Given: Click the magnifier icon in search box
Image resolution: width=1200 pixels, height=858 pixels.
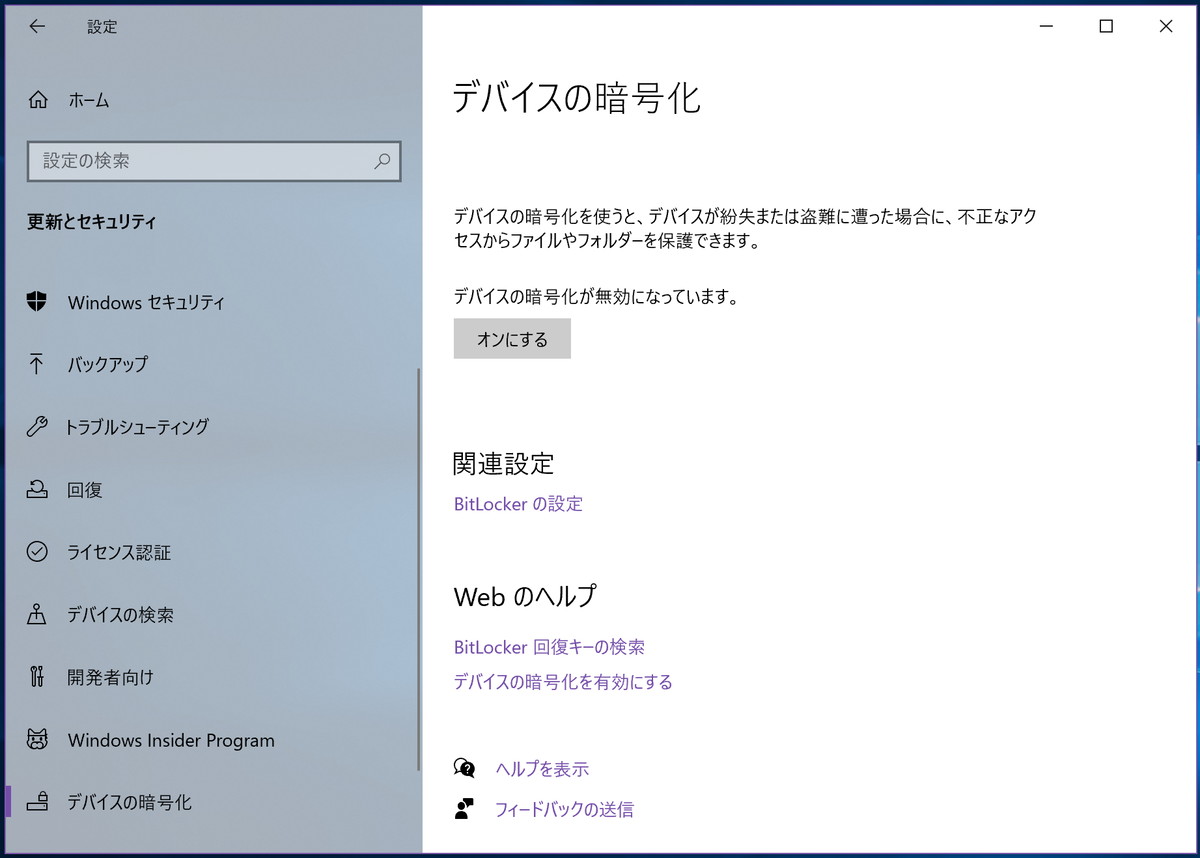Looking at the screenshot, I should pyautogui.click(x=382, y=160).
